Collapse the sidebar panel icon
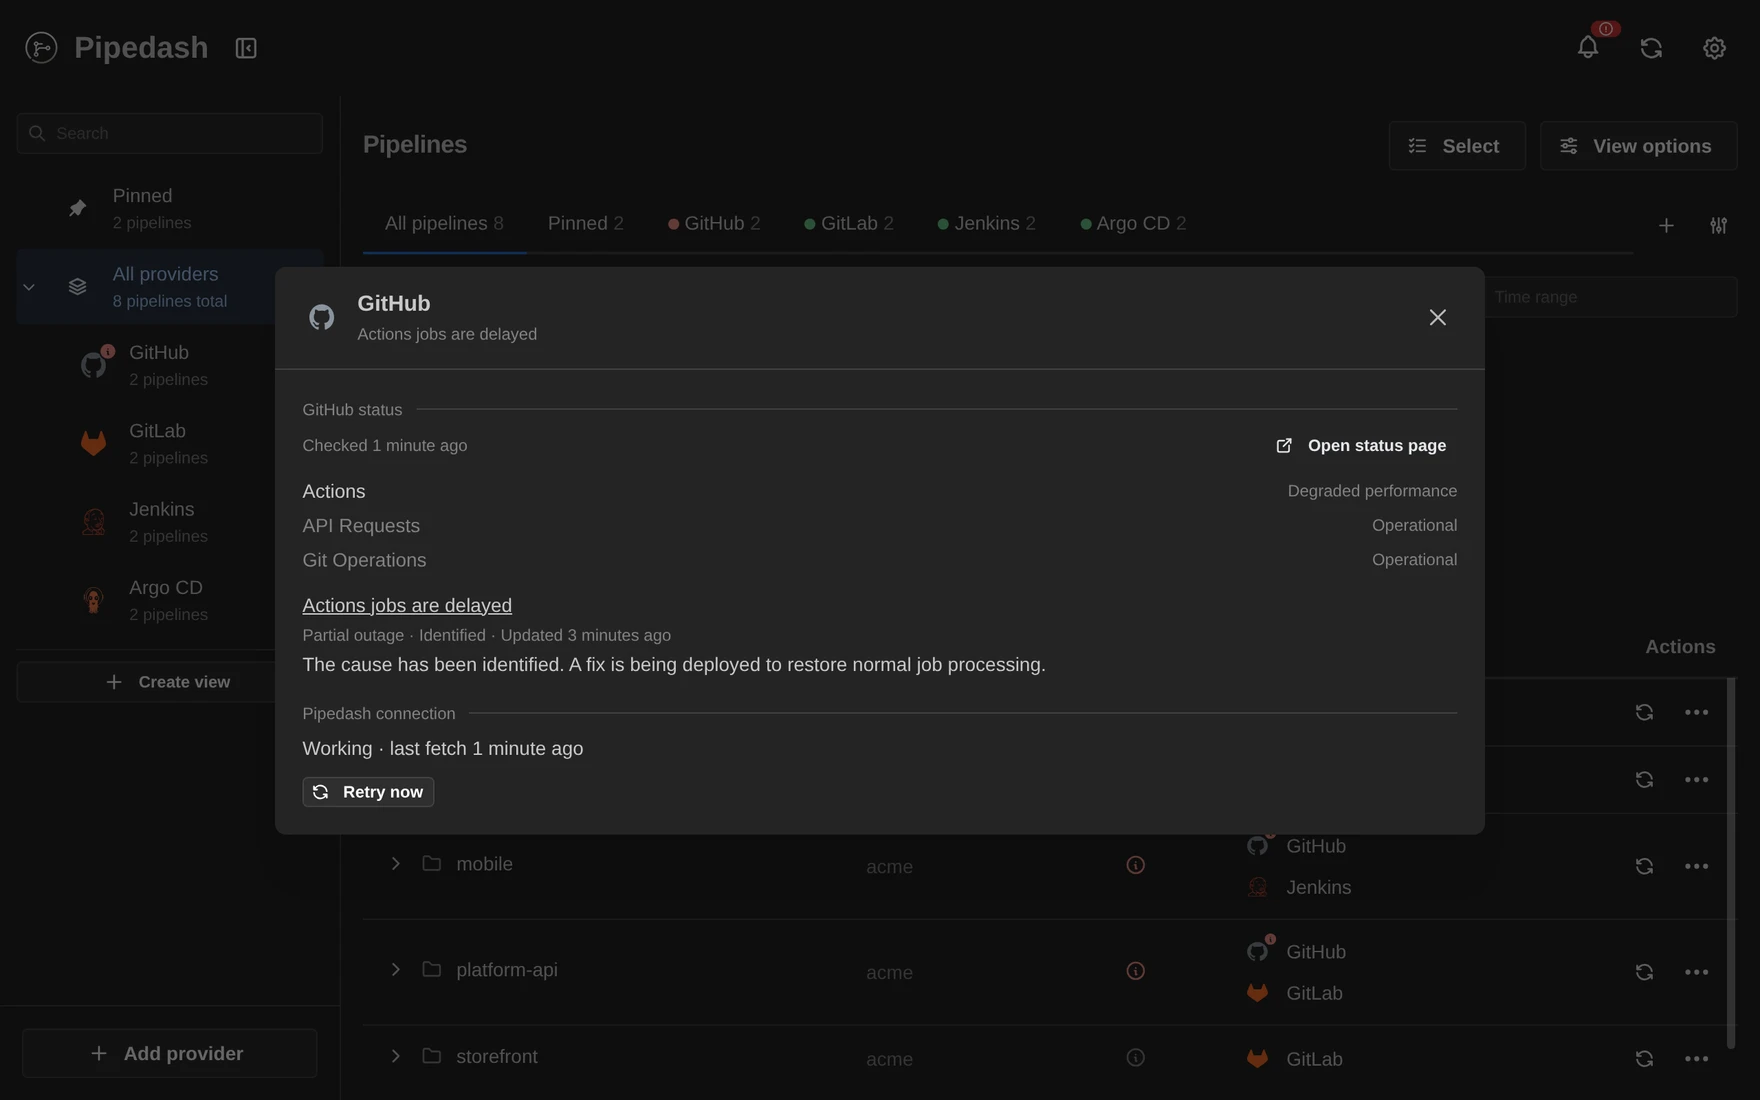Screen dimensions: 1760x1100 pos(246,47)
